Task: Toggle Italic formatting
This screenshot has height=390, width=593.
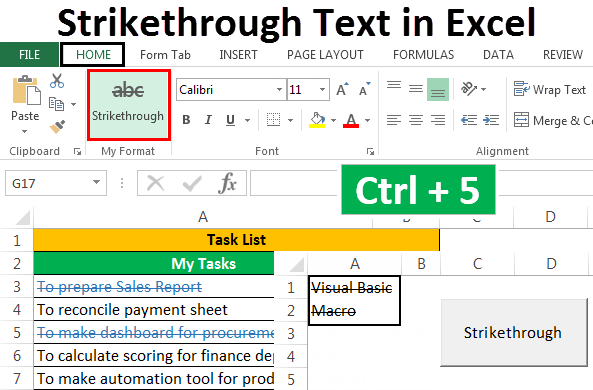Action: click(208, 120)
